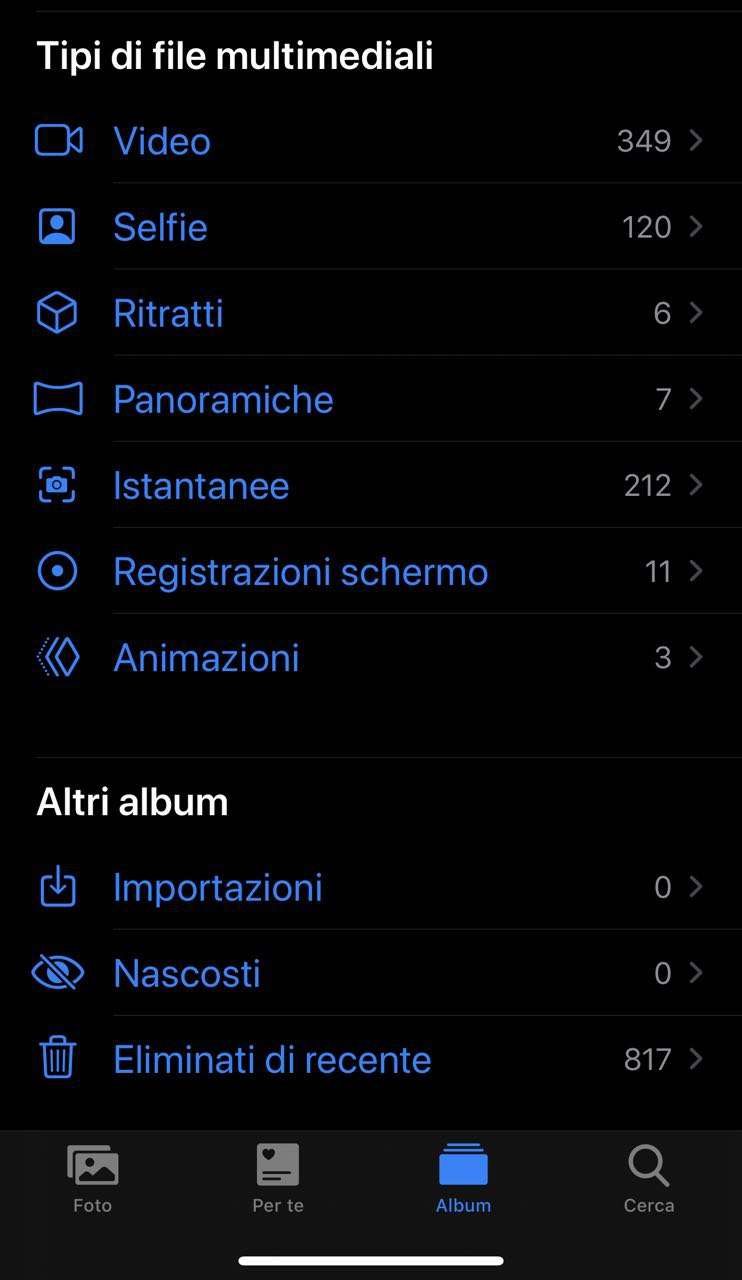Tap the Selfie portrait icon
Image resolution: width=742 pixels, height=1280 pixels.
tap(57, 227)
